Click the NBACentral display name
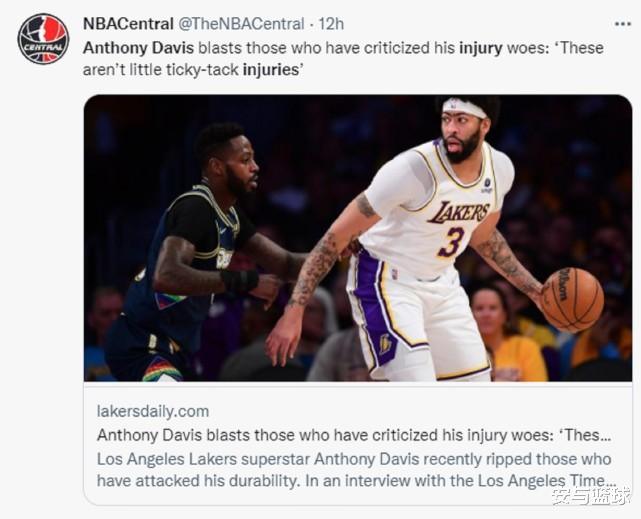This screenshot has width=641, height=519. 128,24
